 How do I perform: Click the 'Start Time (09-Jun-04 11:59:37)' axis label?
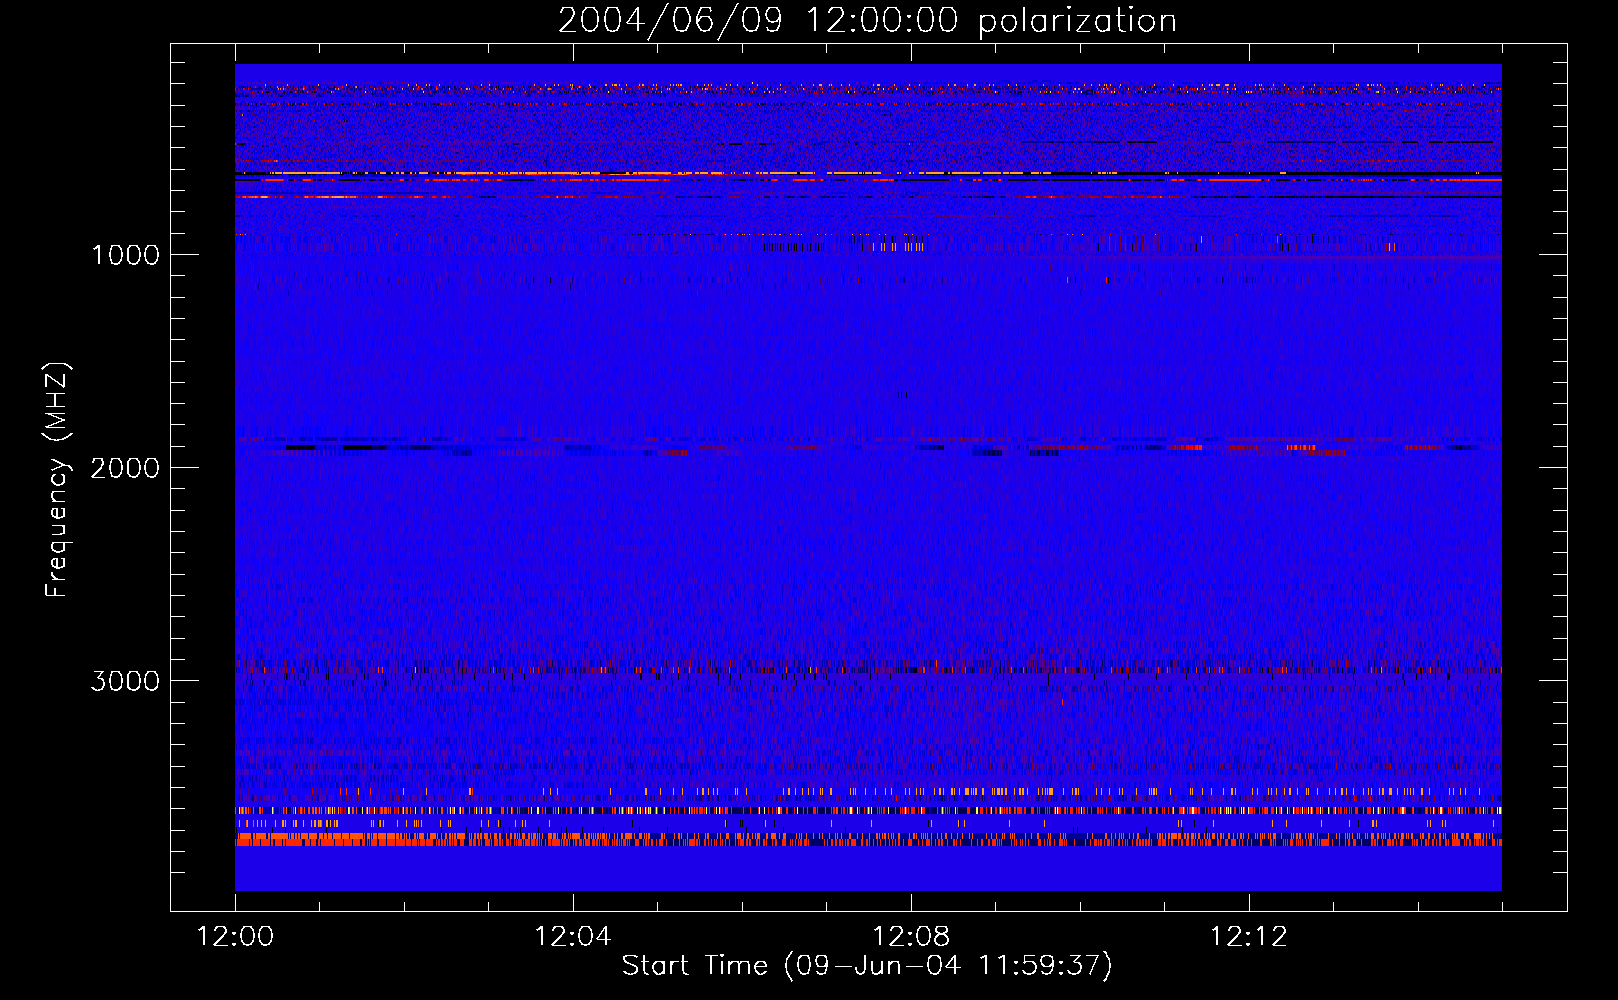click(867, 966)
